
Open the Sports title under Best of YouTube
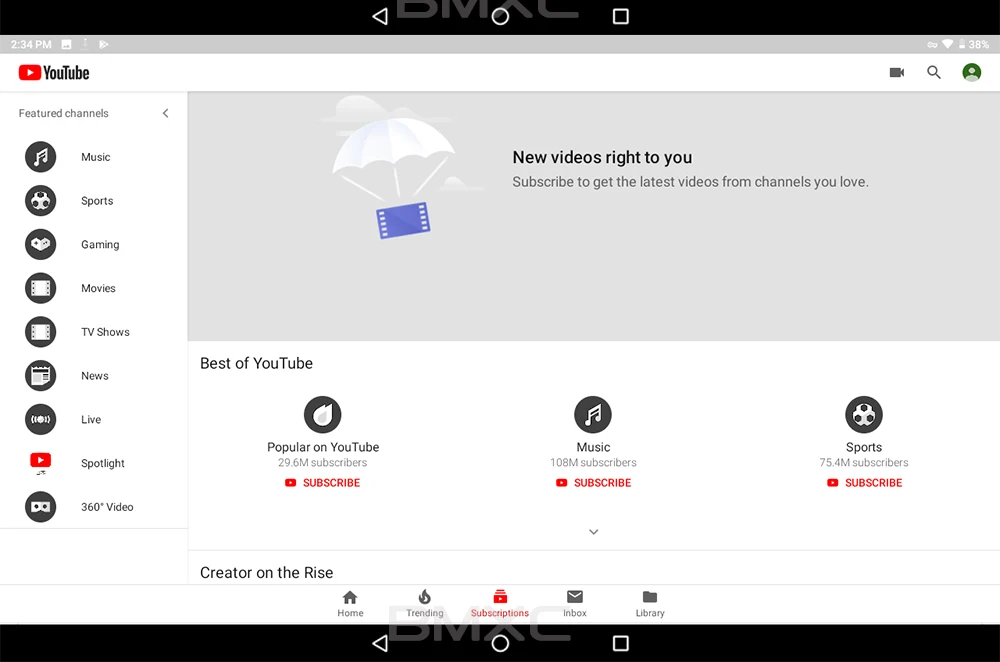point(864,447)
